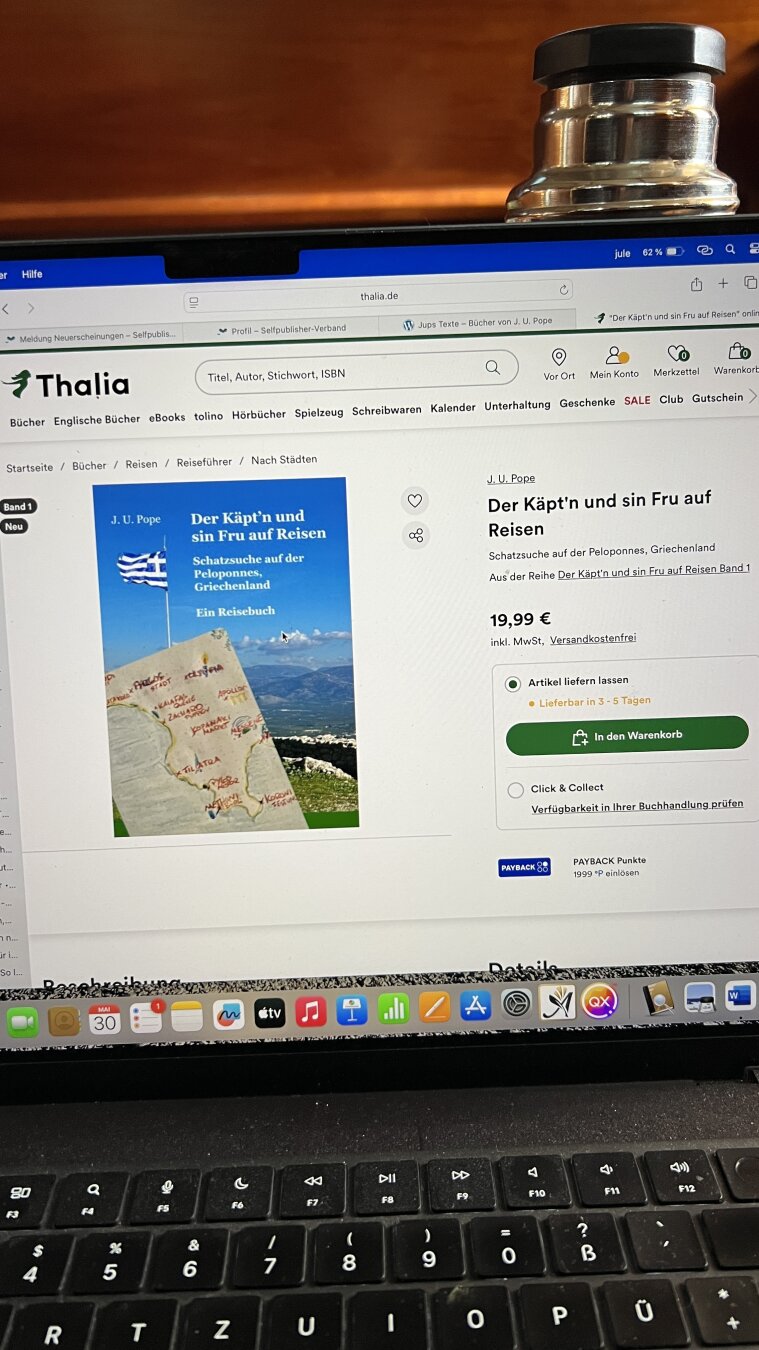Screen dimensions: 759x1350
Task: Open the J. U. Pope author link
Action: click(511, 479)
